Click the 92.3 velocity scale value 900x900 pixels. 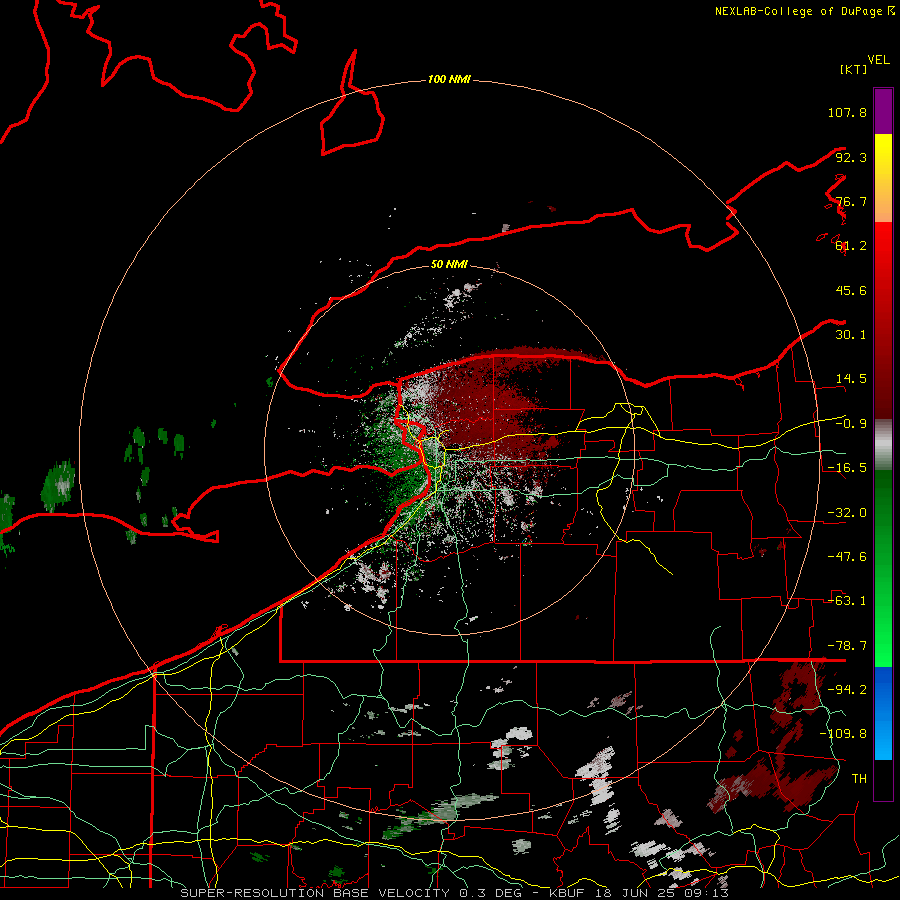[851, 157]
